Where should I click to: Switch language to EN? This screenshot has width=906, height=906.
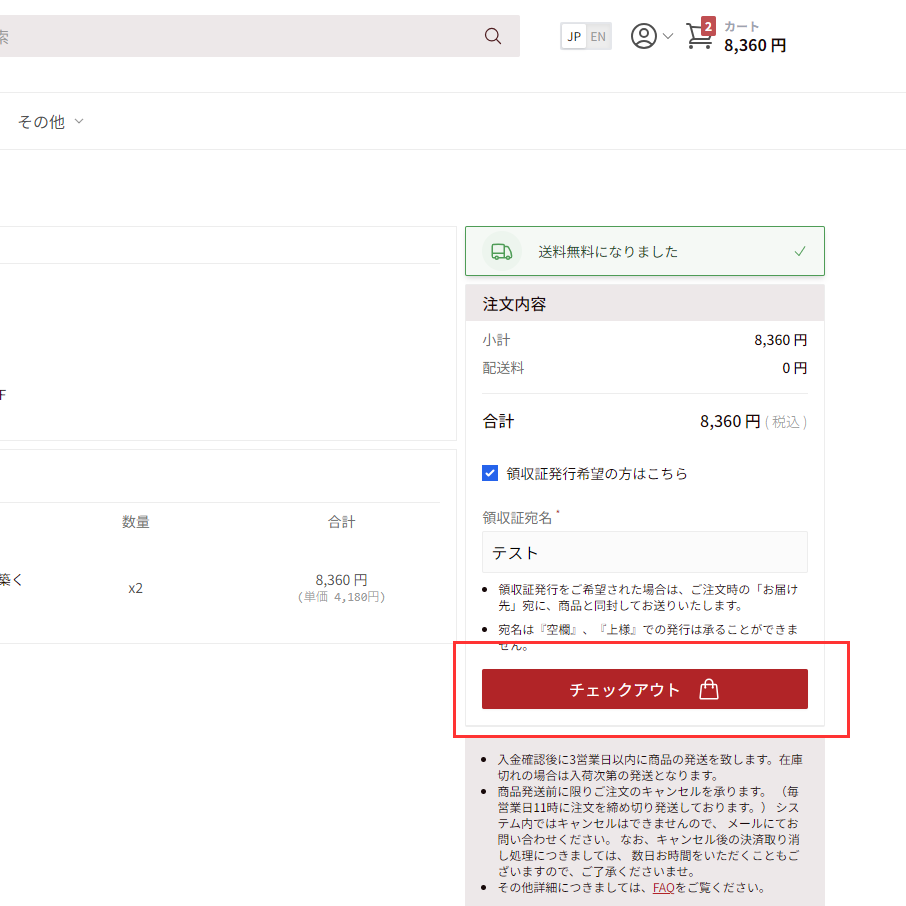[x=598, y=36]
